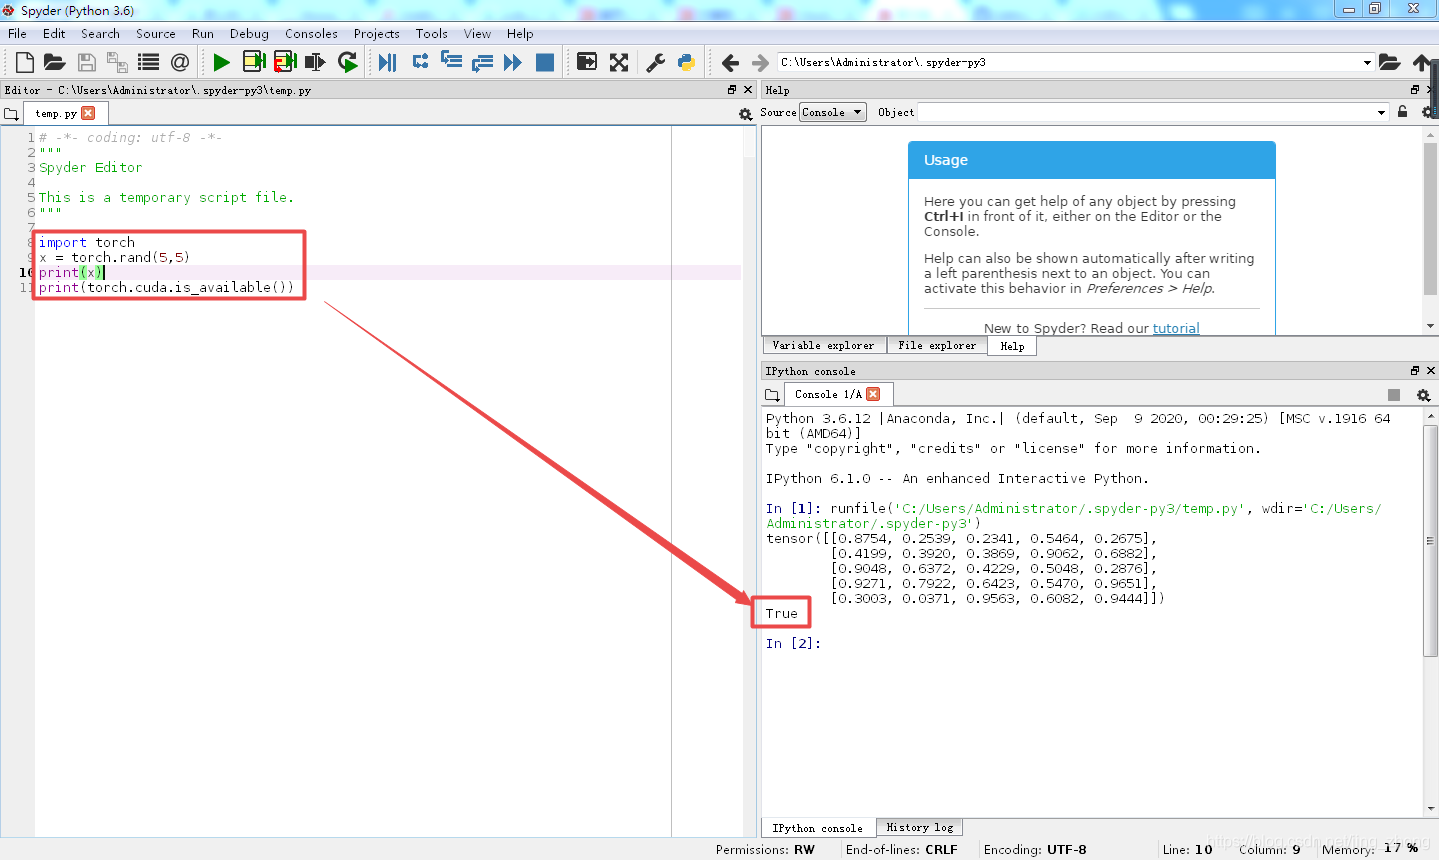Step return debug icon
The height and width of the screenshot is (860, 1439).
[482, 62]
